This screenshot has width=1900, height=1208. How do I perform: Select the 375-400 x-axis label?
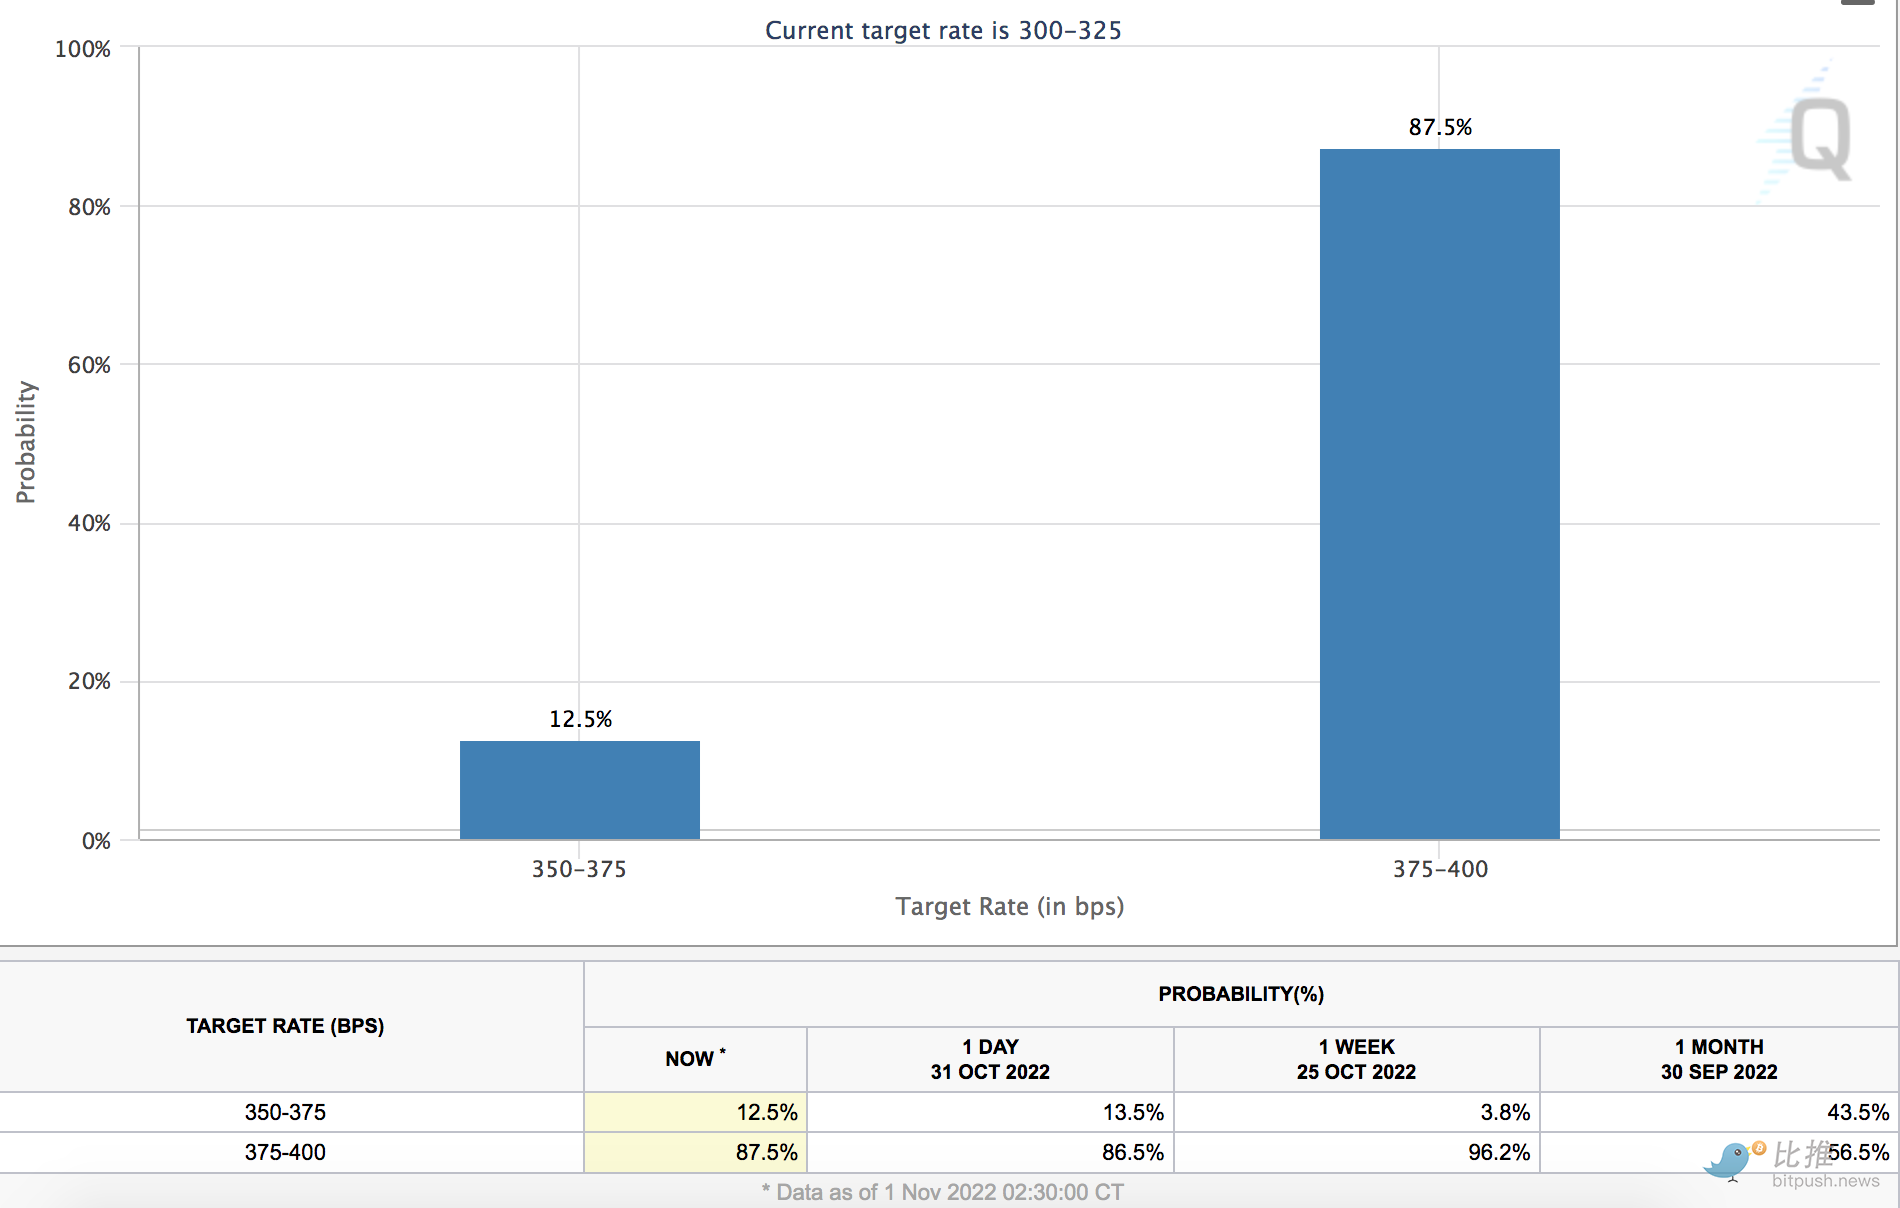point(1440,869)
